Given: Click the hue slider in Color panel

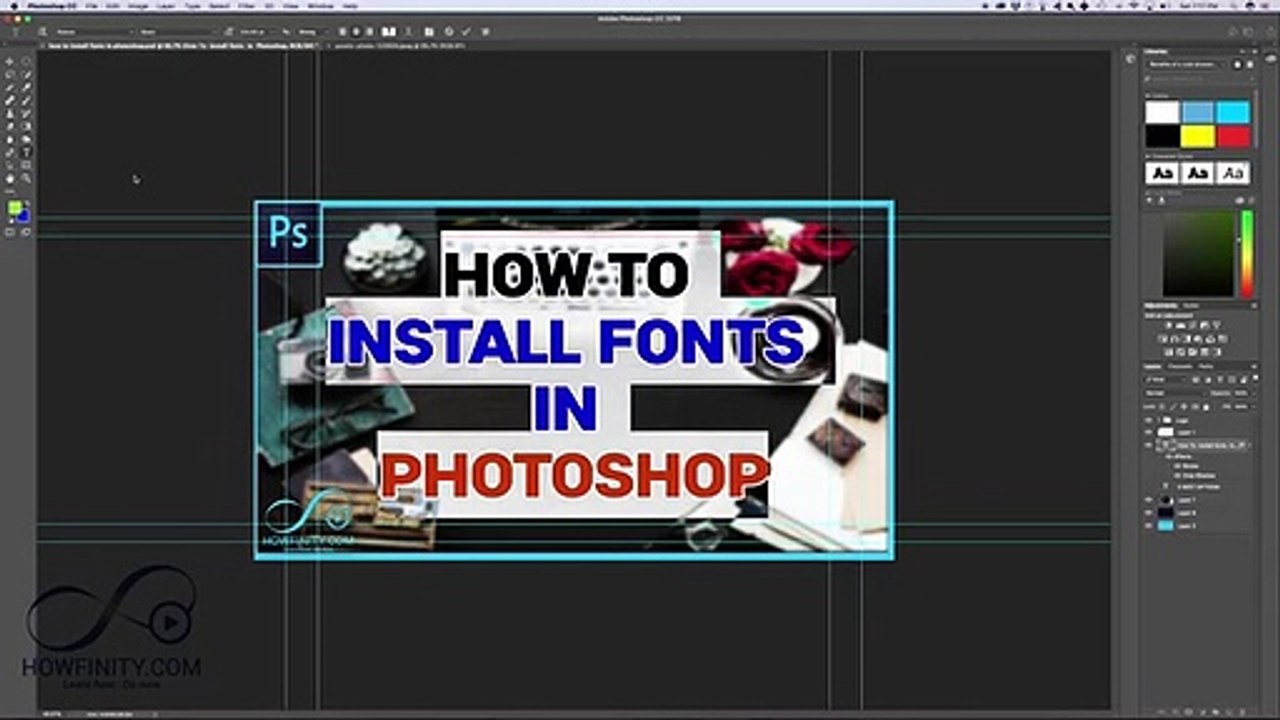Looking at the screenshot, I should (1247, 253).
